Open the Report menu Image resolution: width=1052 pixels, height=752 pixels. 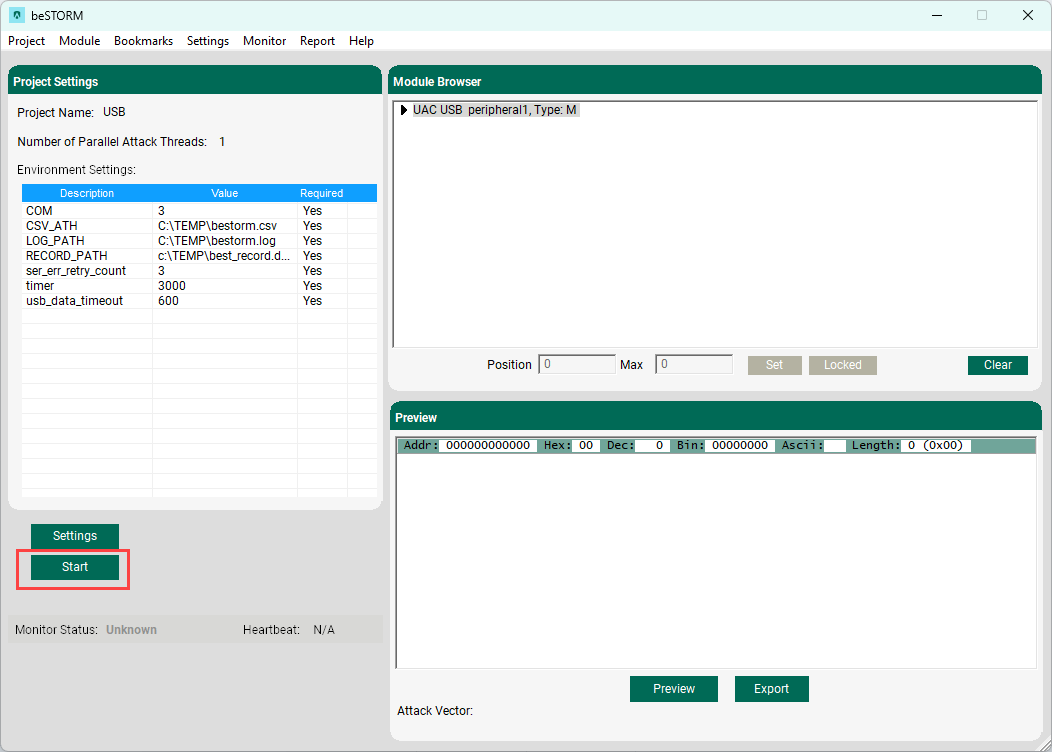tap(317, 41)
